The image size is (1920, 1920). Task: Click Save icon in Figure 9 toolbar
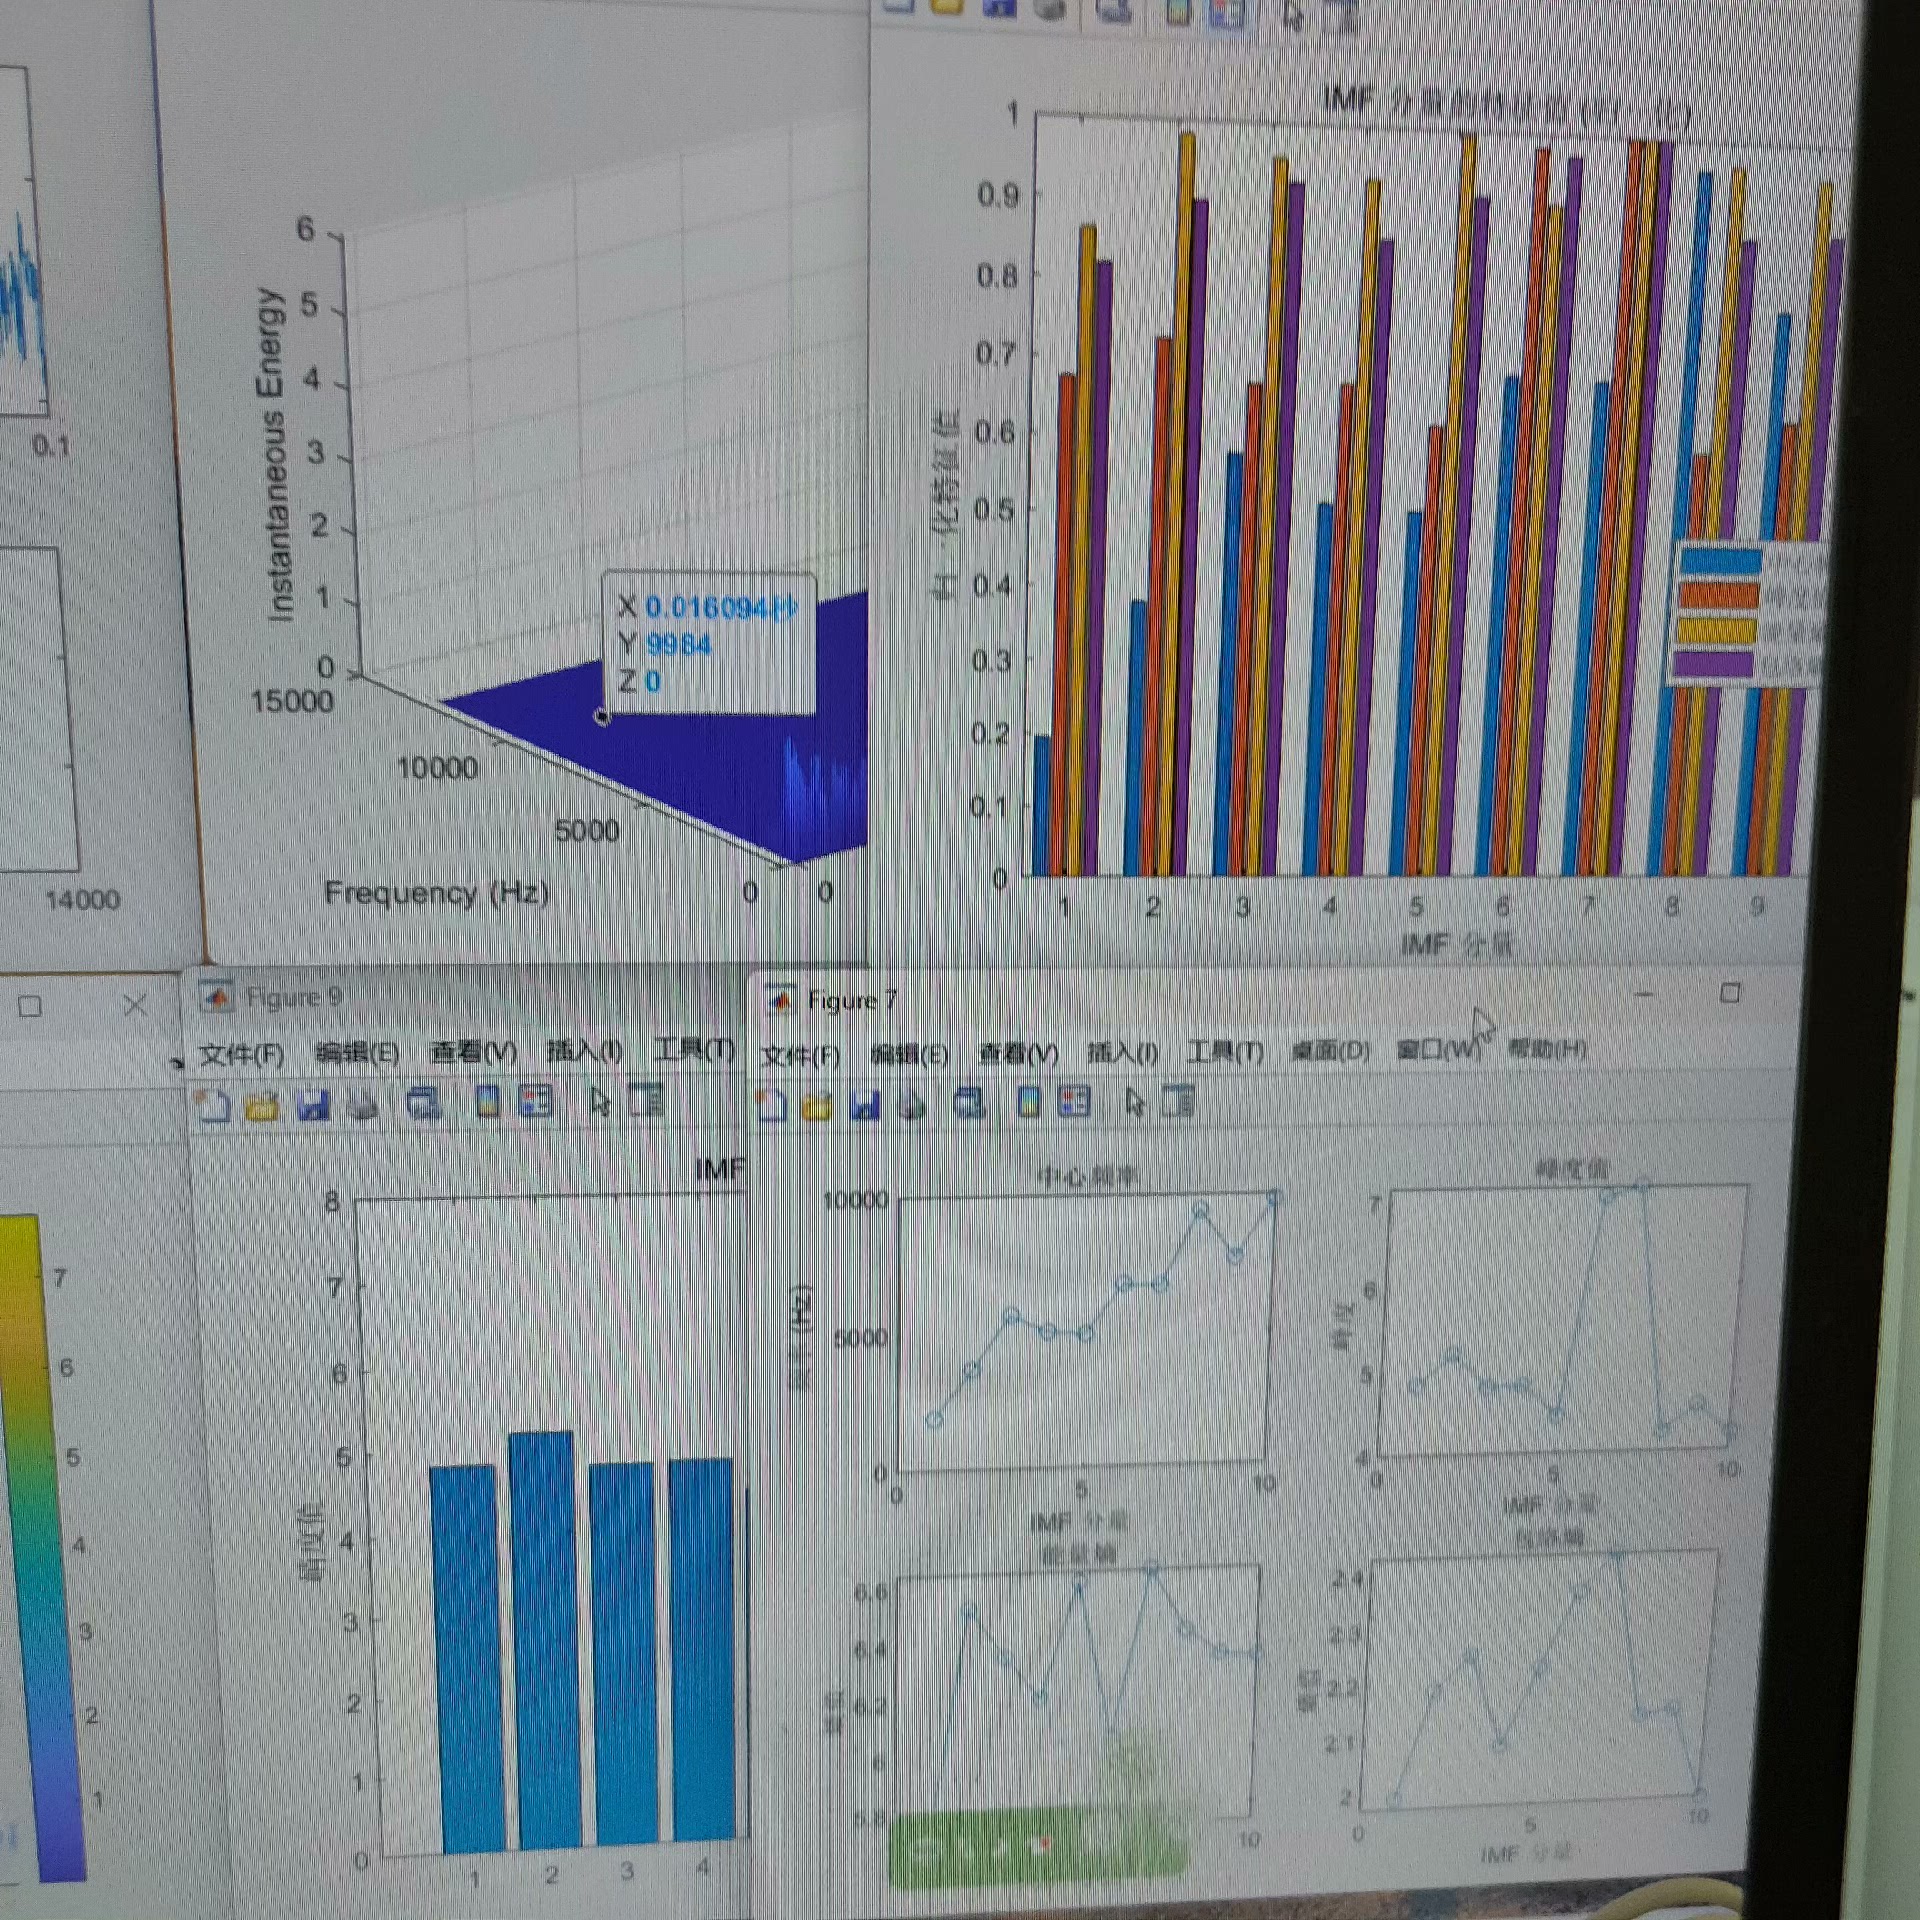click(x=314, y=1106)
